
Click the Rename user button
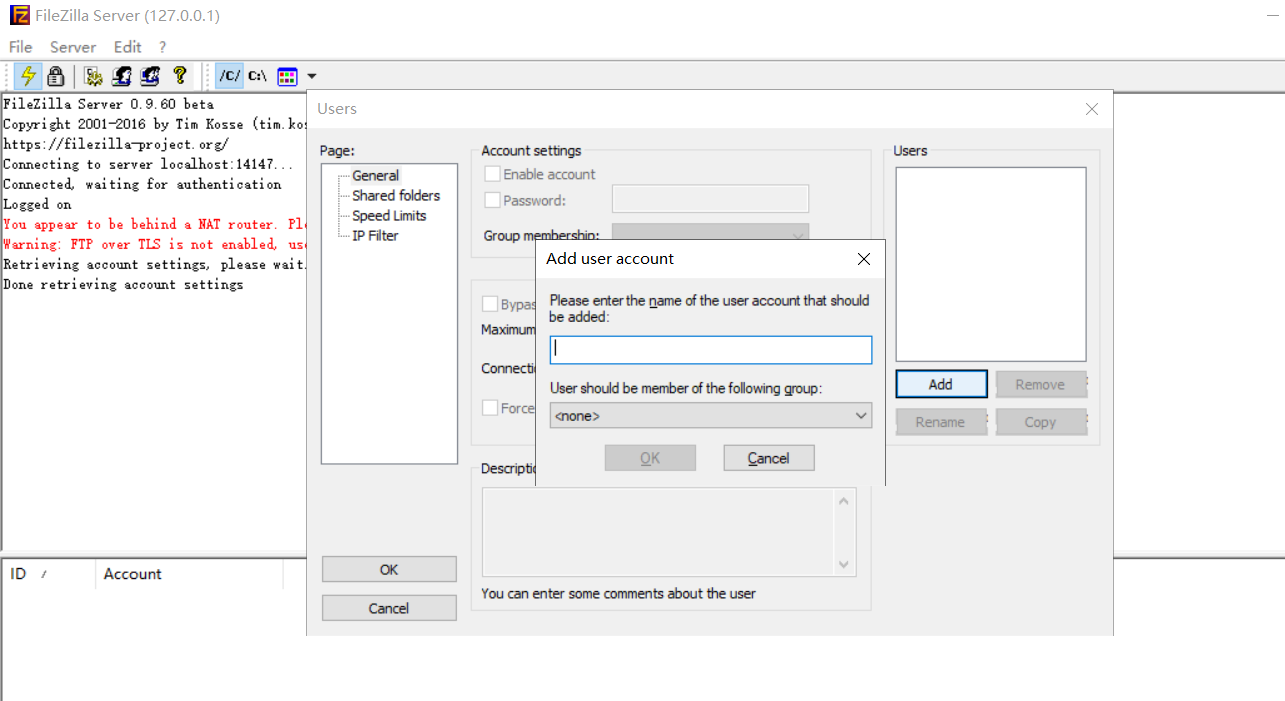(x=941, y=422)
